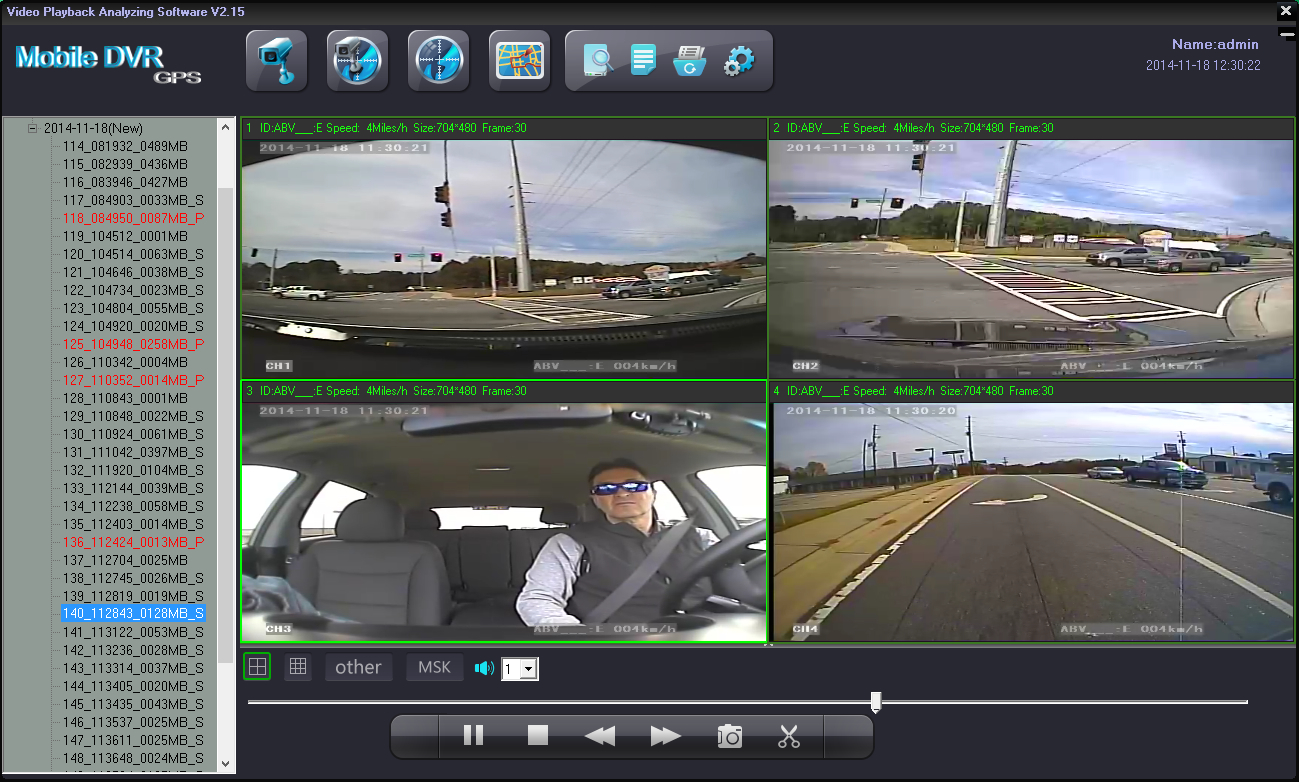Open the settings gears icon

(738, 61)
